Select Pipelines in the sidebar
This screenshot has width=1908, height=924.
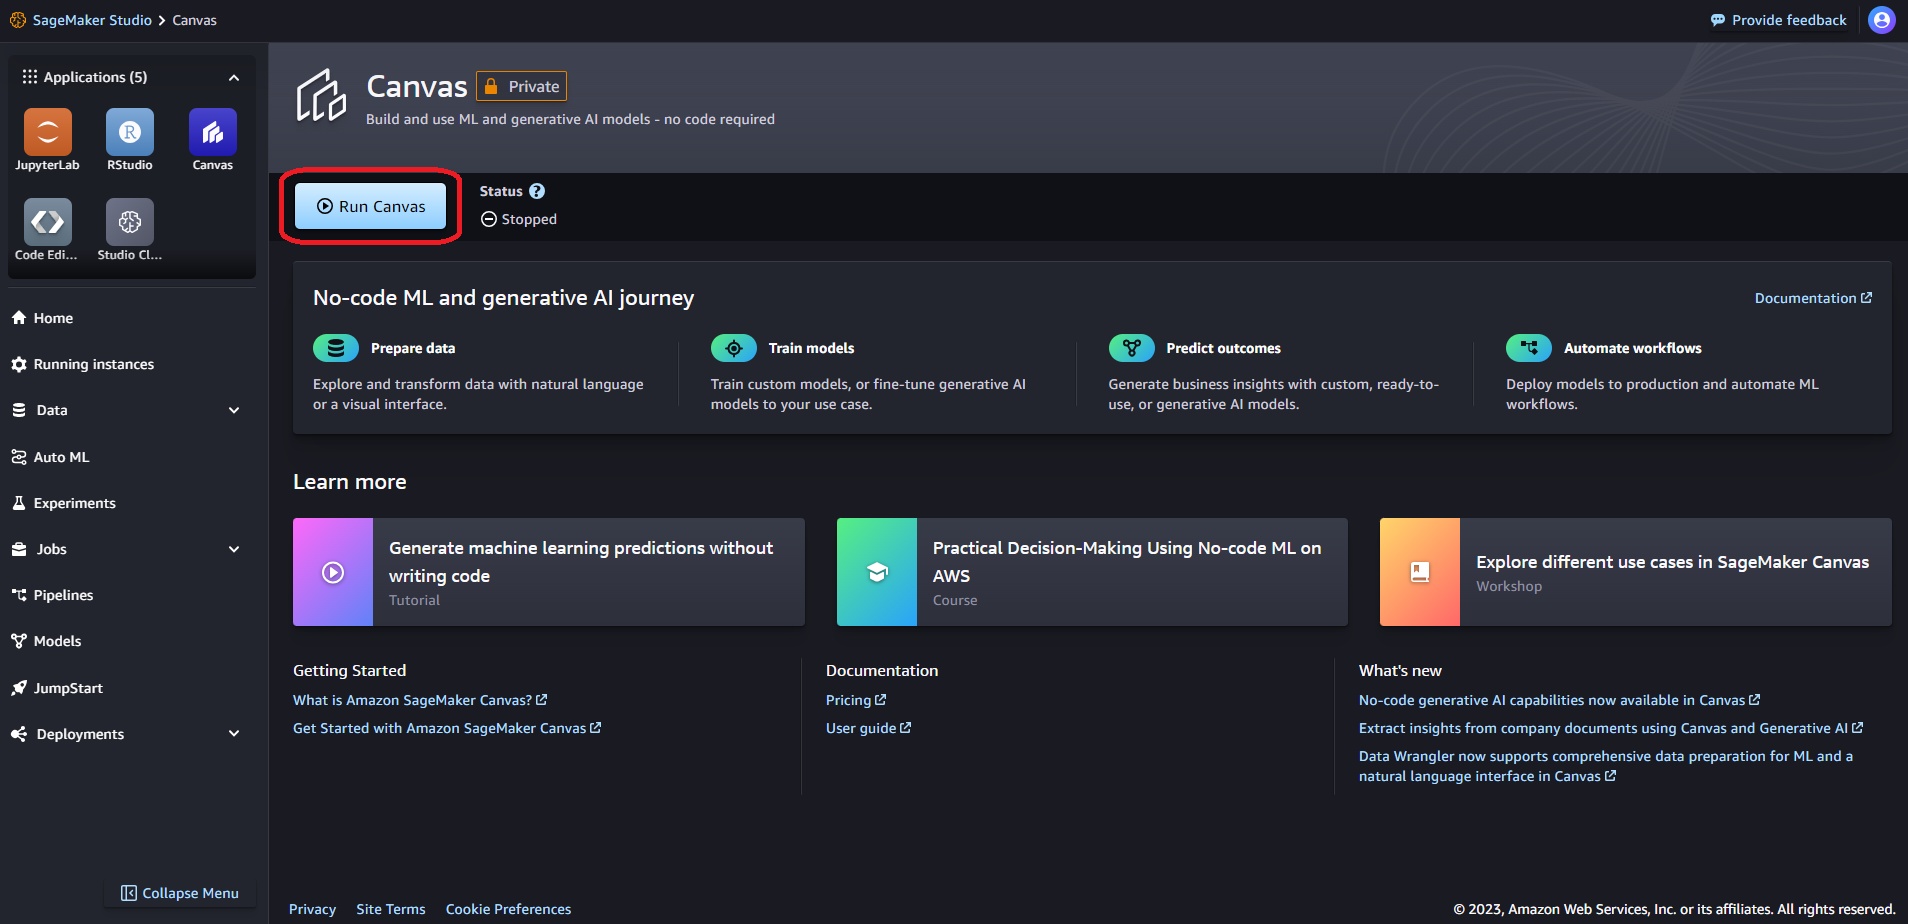(62, 594)
